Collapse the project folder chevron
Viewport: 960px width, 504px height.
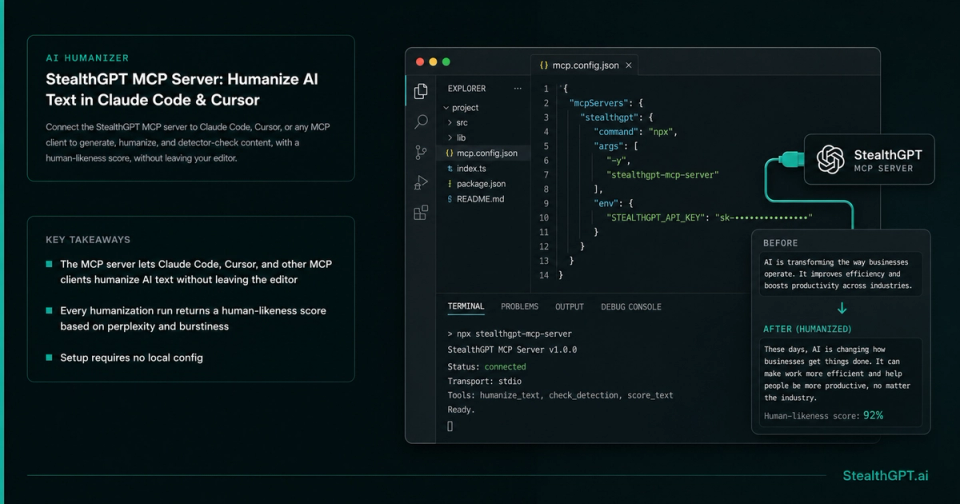446,108
